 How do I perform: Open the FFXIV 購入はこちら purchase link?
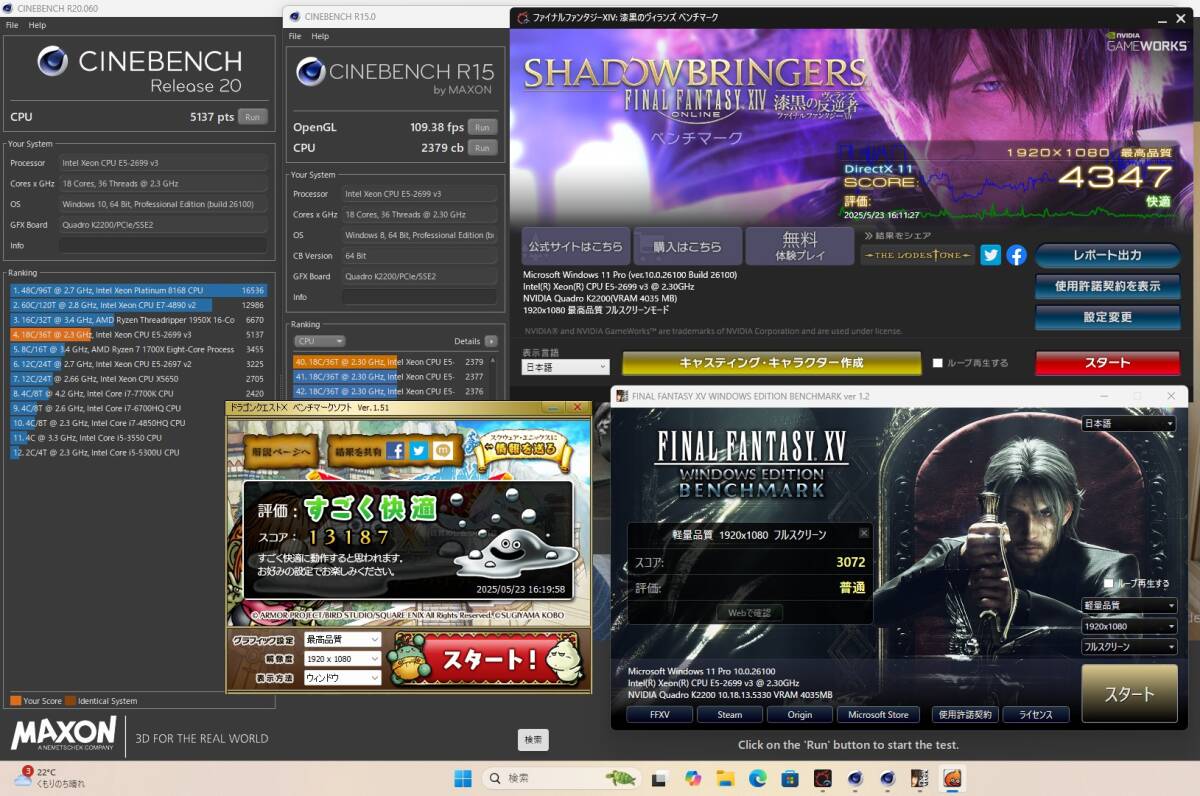(x=687, y=246)
